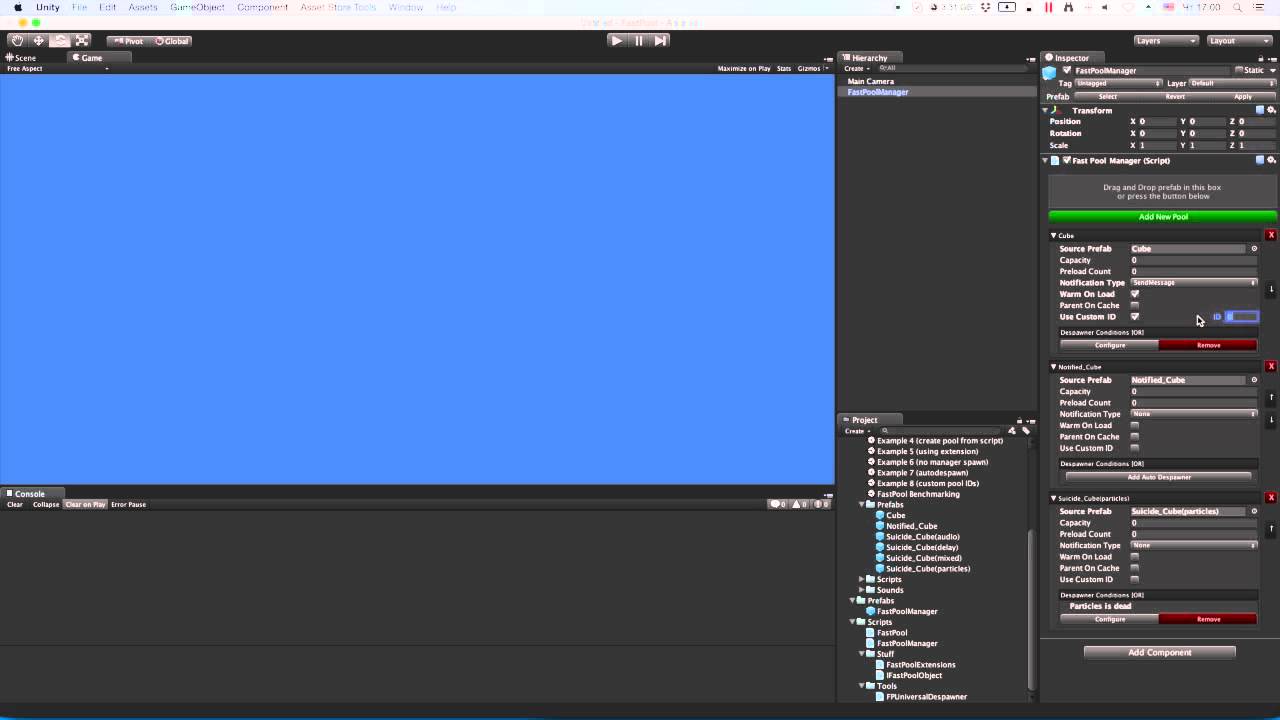Open Fast Pool Manager script help icon

click(x=1260, y=160)
